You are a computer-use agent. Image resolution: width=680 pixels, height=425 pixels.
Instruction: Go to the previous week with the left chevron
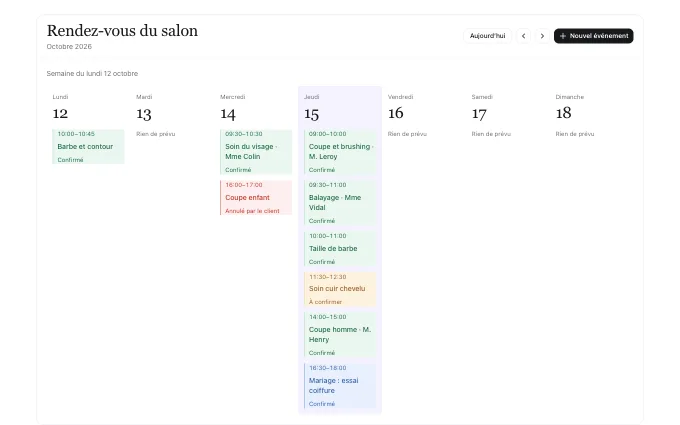[x=523, y=36]
